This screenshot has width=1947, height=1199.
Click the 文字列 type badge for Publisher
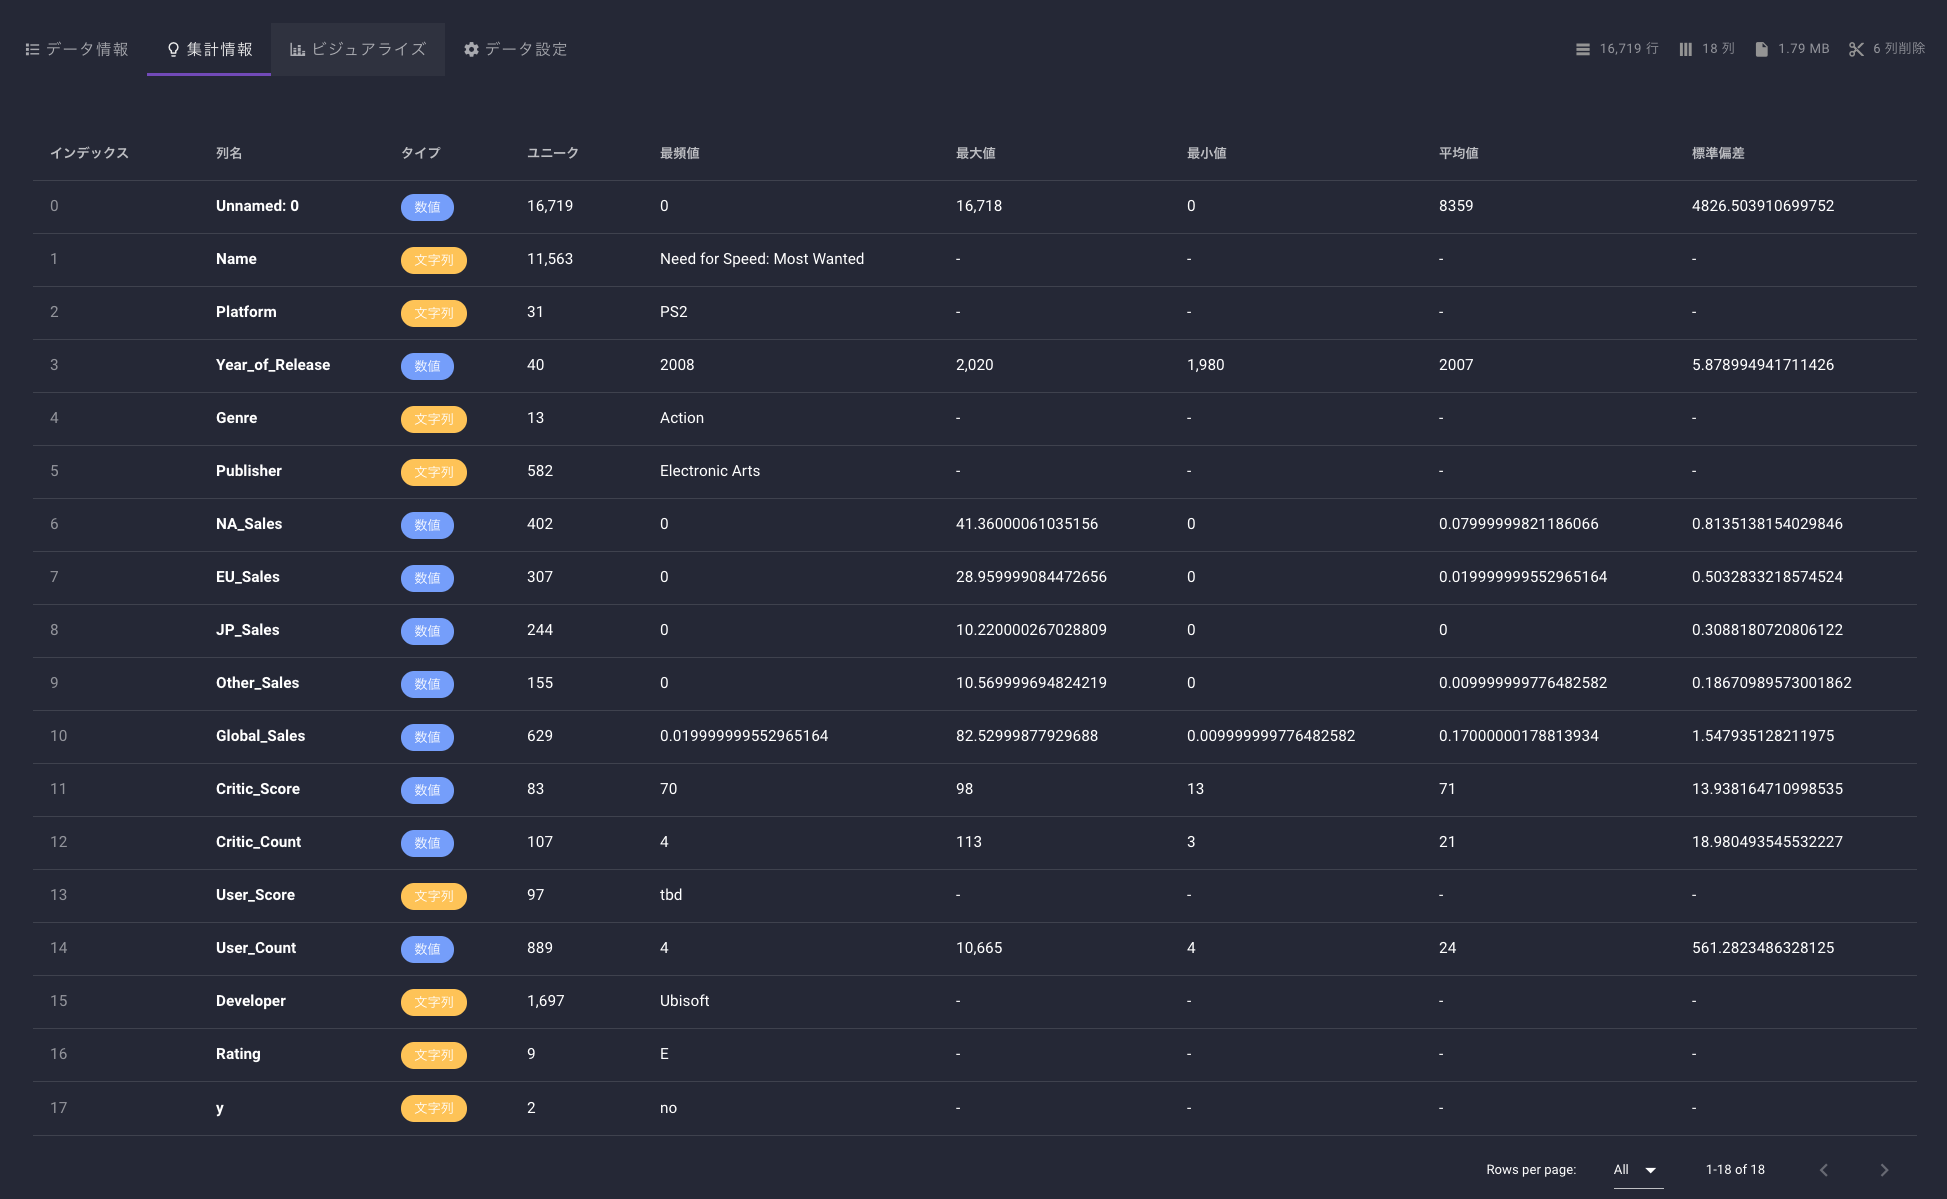pos(433,472)
